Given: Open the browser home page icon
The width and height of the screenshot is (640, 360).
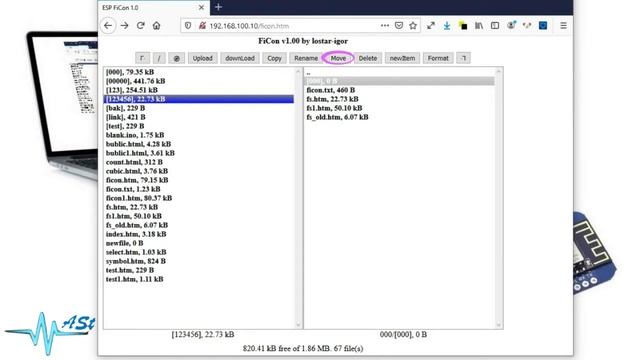Looking at the screenshot, I should [156, 26].
